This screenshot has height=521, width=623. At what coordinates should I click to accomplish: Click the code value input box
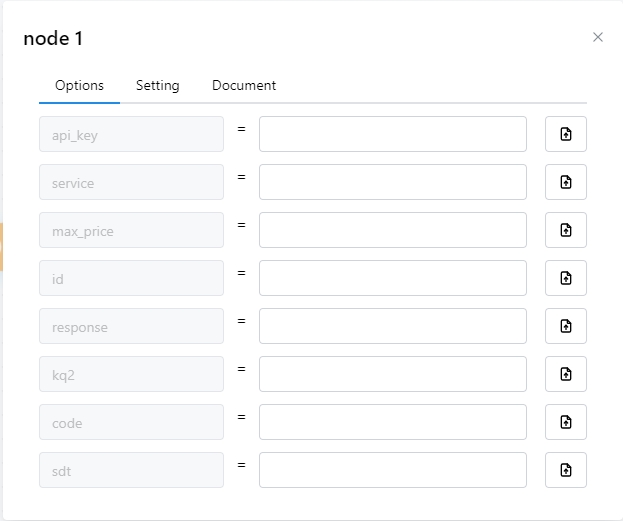click(x=392, y=422)
